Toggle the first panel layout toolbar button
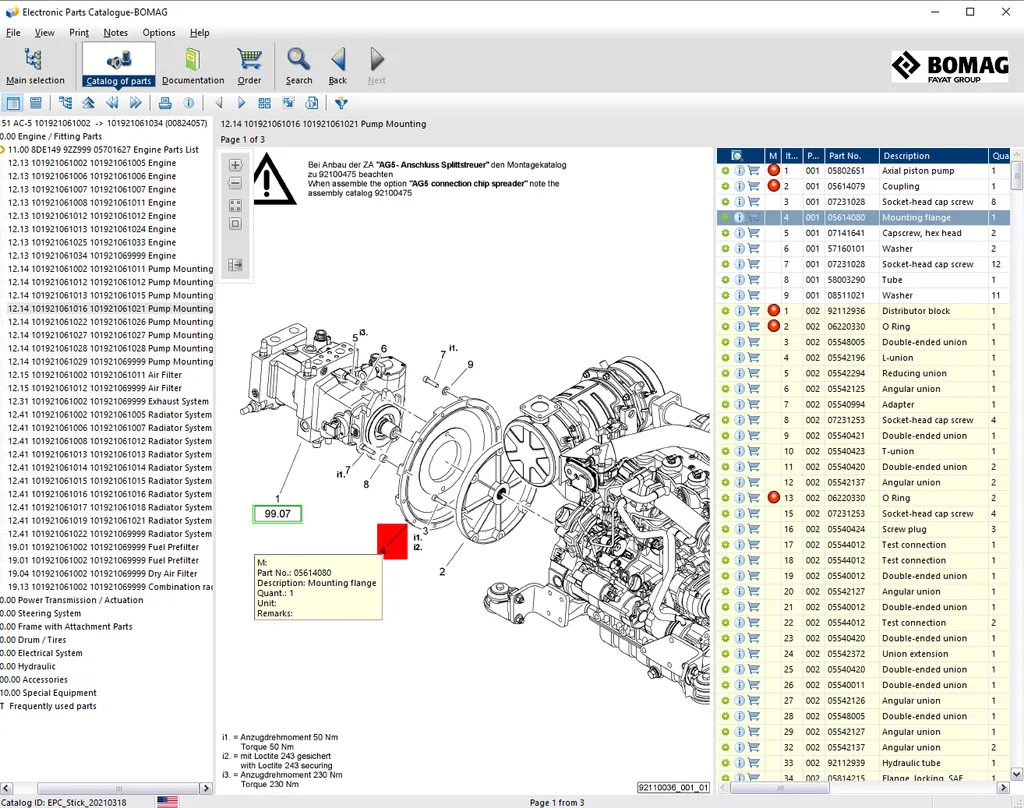Viewport: 1024px width, 808px height. [13, 103]
